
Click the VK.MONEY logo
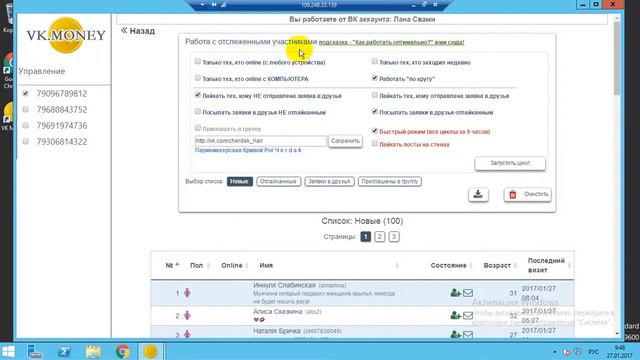click(66, 35)
